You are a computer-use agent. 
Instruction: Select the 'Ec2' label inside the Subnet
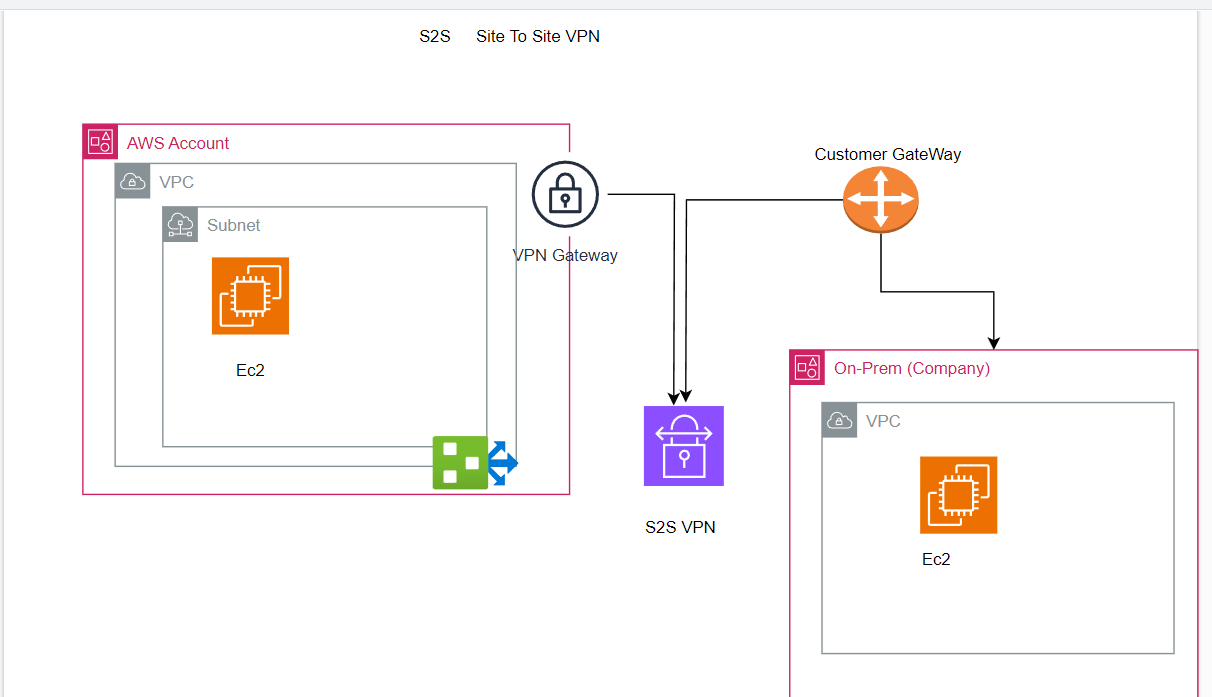click(x=250, y=371)
